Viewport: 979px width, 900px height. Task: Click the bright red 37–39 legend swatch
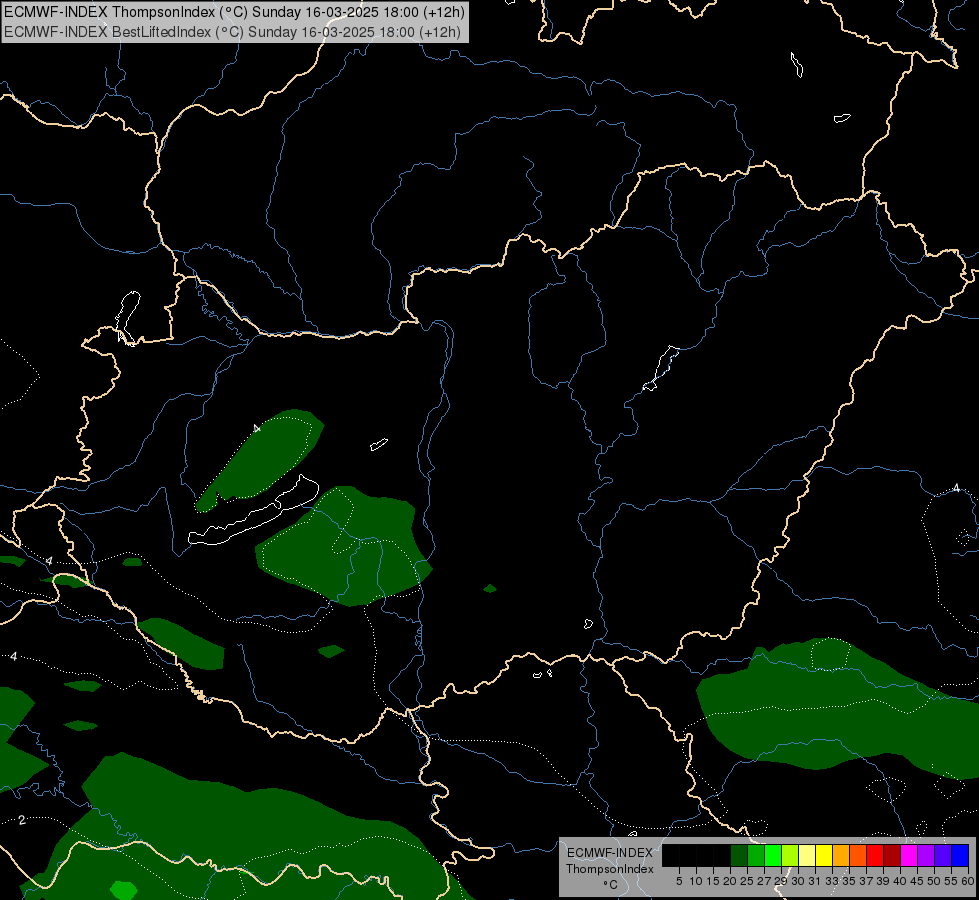click(x=875, y=855)
